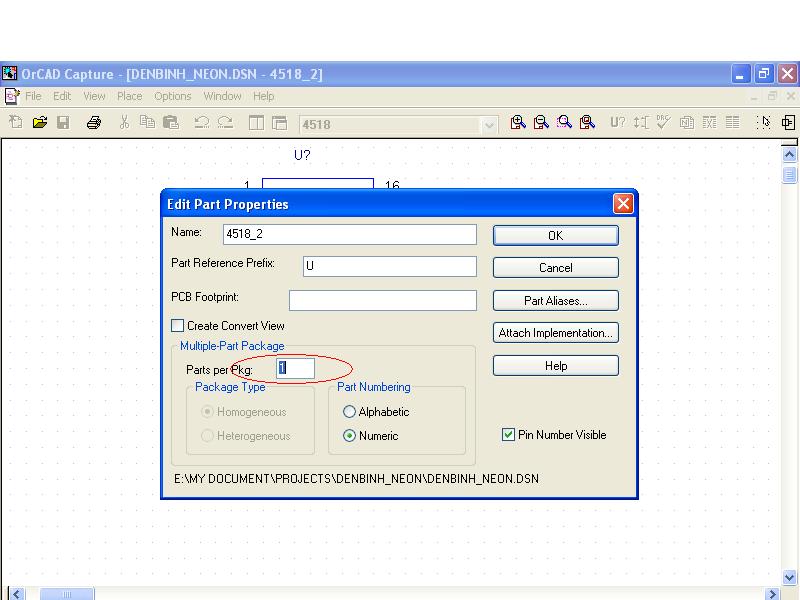Viewport: 800px width, 600px height.
Task: Click the Zoom to All icon
Action: click(x=587, y=122)
